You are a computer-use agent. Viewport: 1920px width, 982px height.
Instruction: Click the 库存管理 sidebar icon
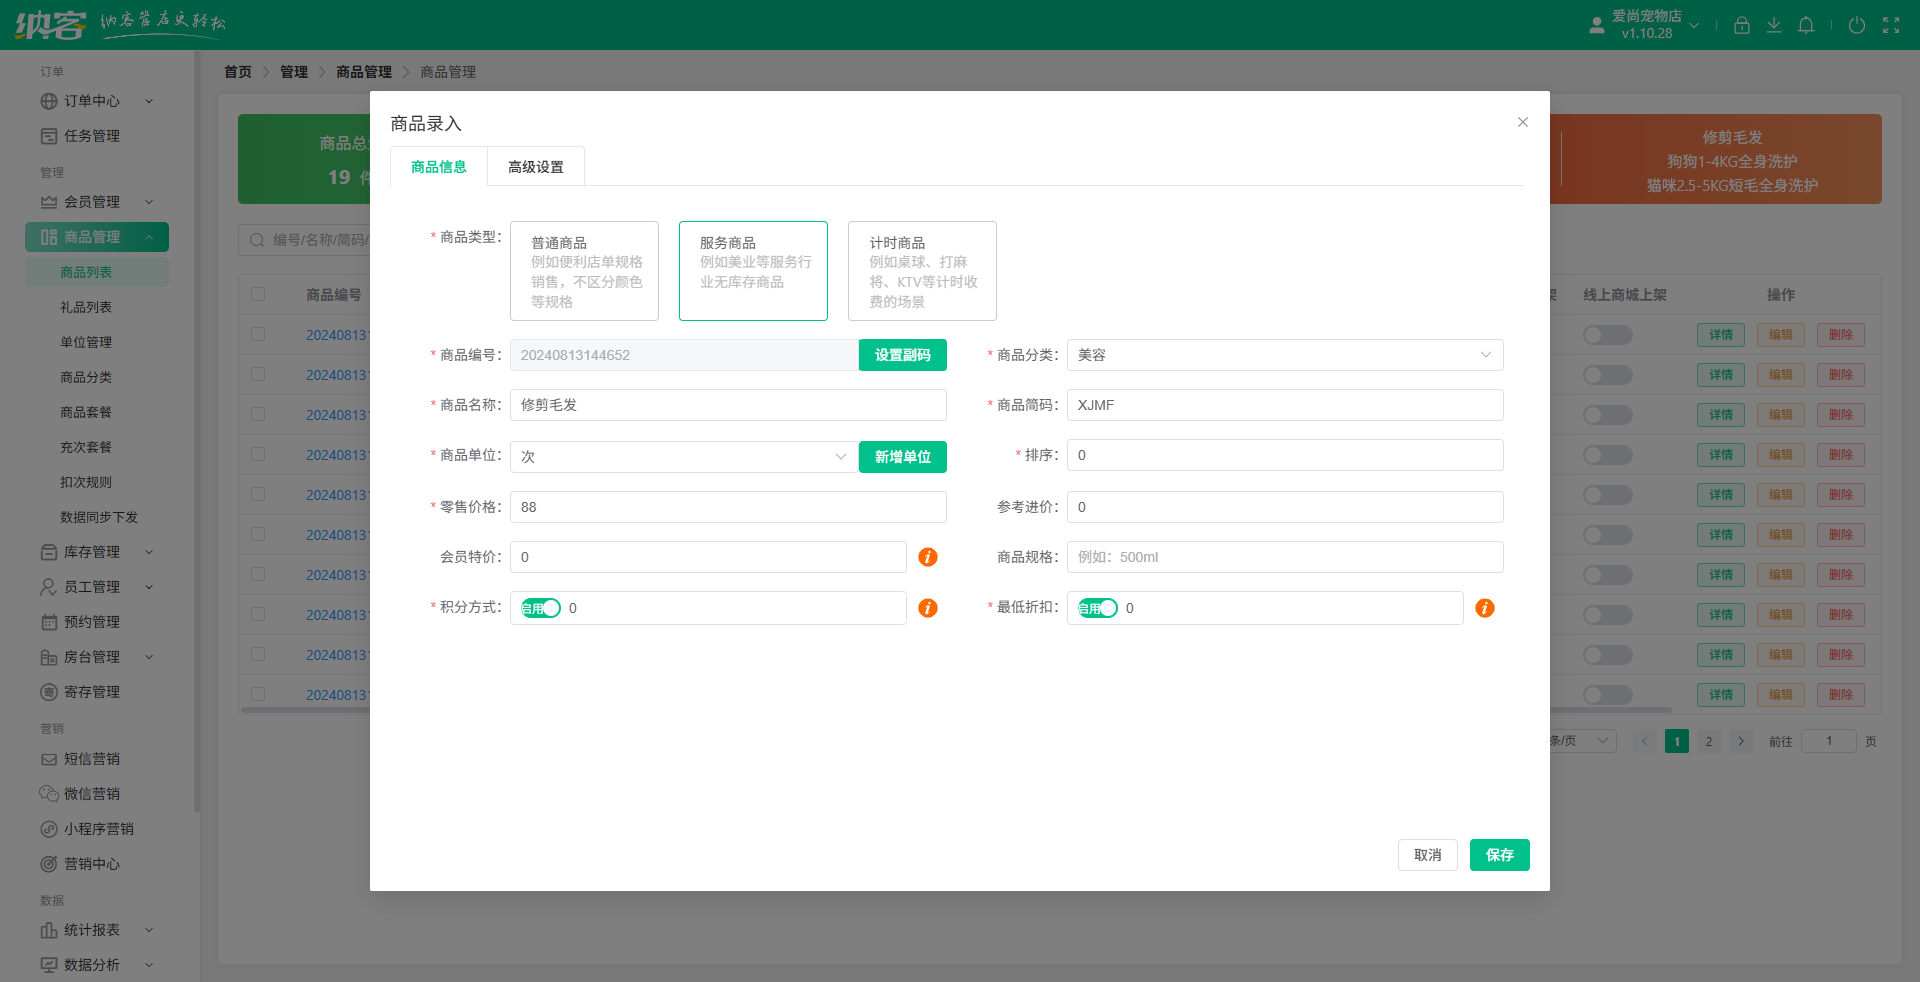(x=49, y=552)
